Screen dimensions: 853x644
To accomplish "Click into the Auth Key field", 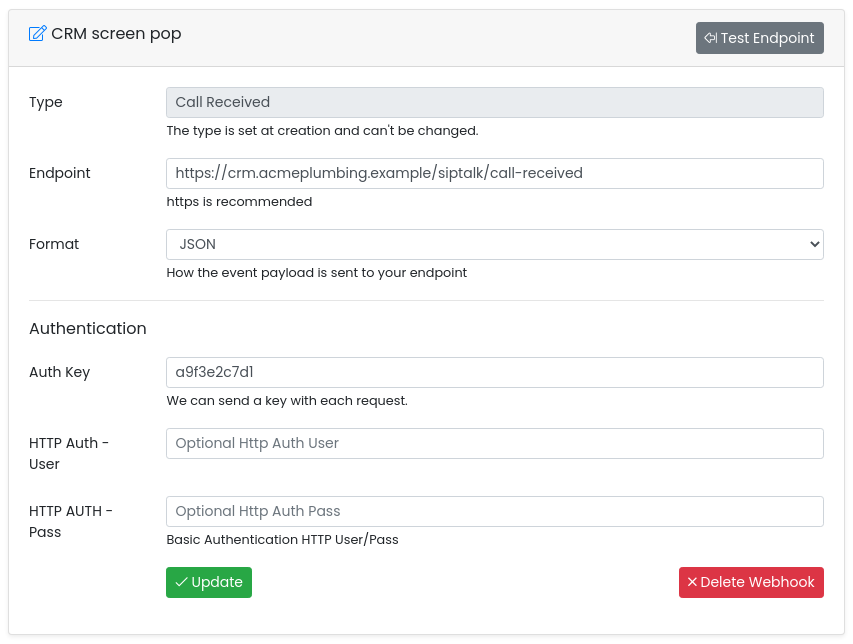I will pos(495,373).
